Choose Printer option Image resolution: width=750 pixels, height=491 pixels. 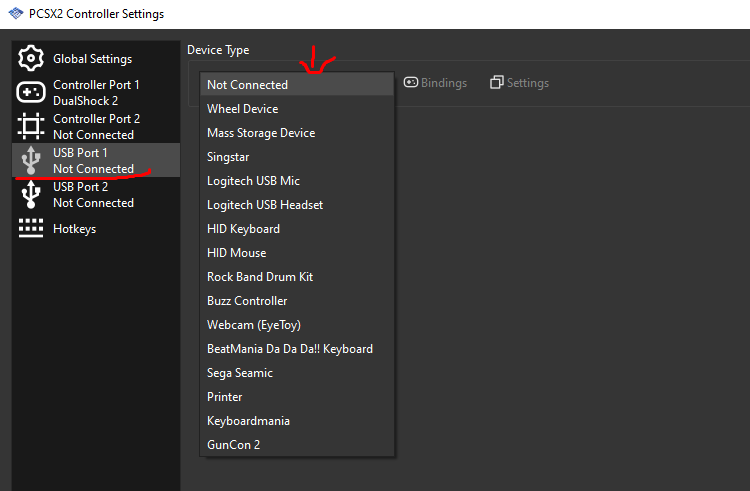[297, 397]
